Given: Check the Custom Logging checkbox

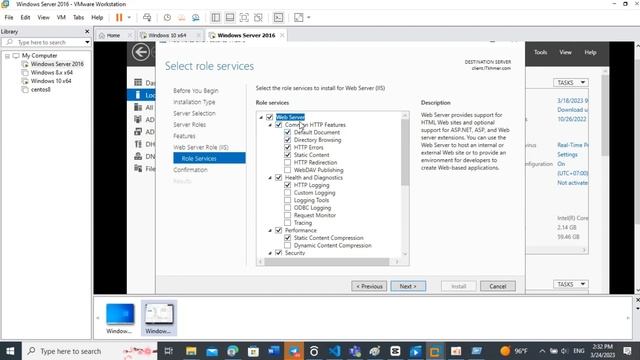Looking at the screenshot, I should point(287,193).
